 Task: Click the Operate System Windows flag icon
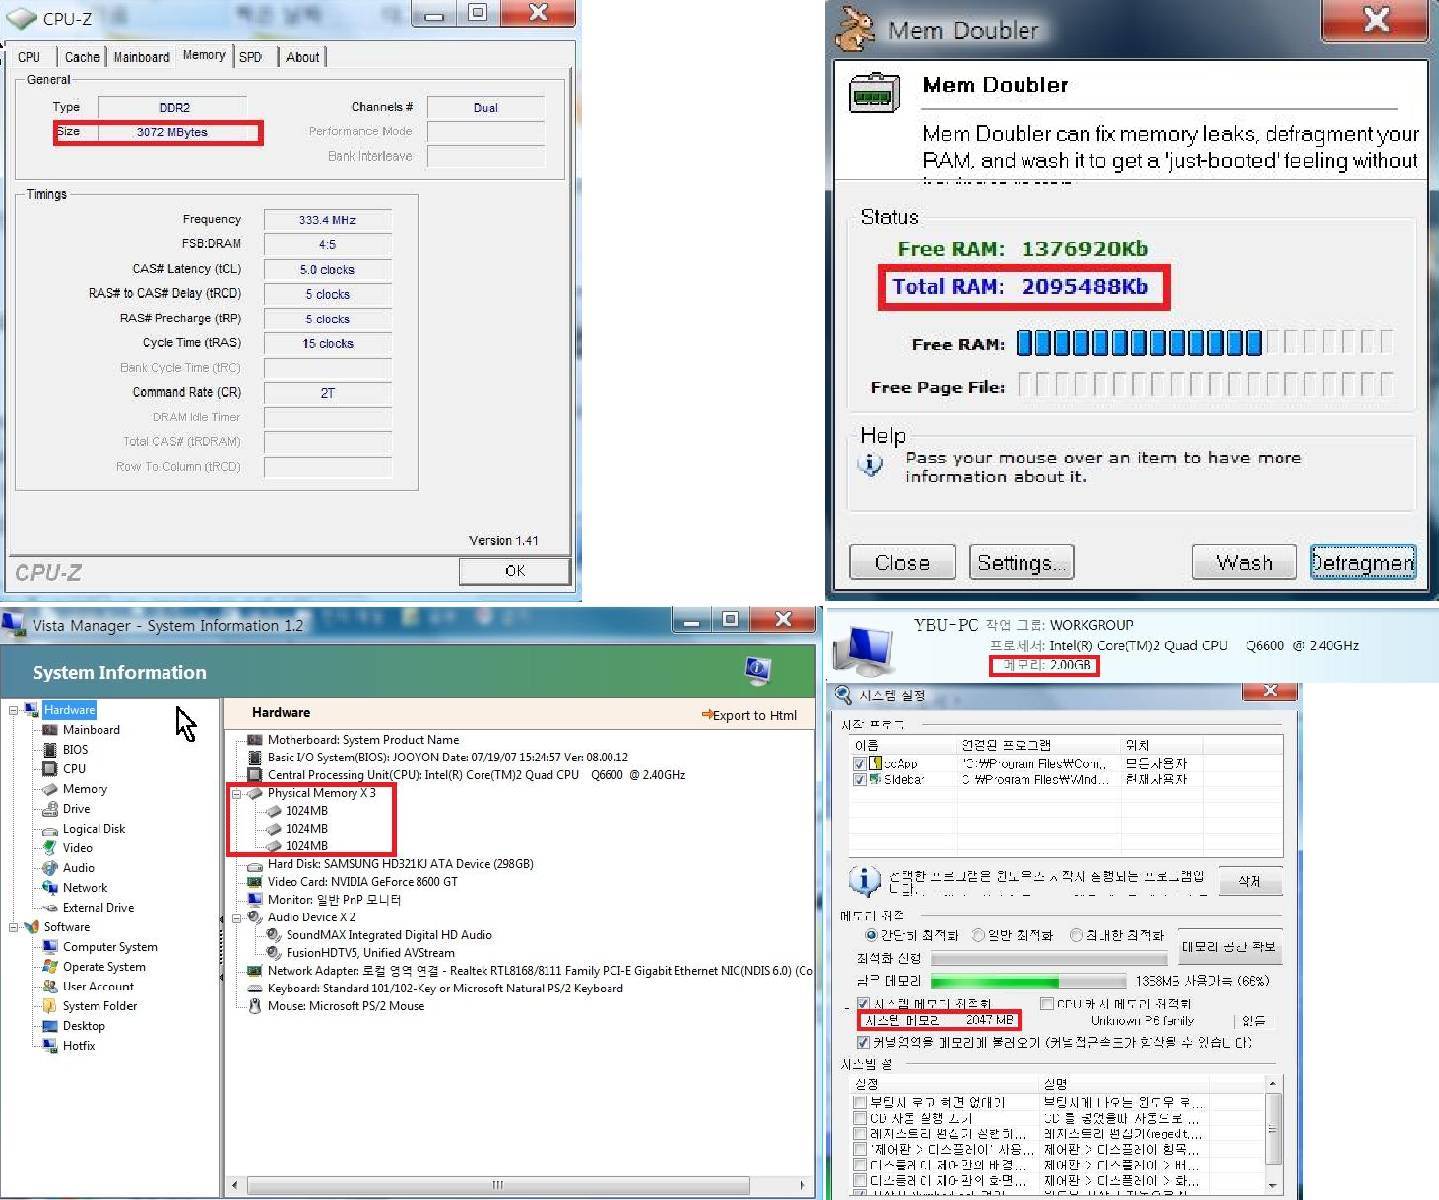[x=49, y=966]
